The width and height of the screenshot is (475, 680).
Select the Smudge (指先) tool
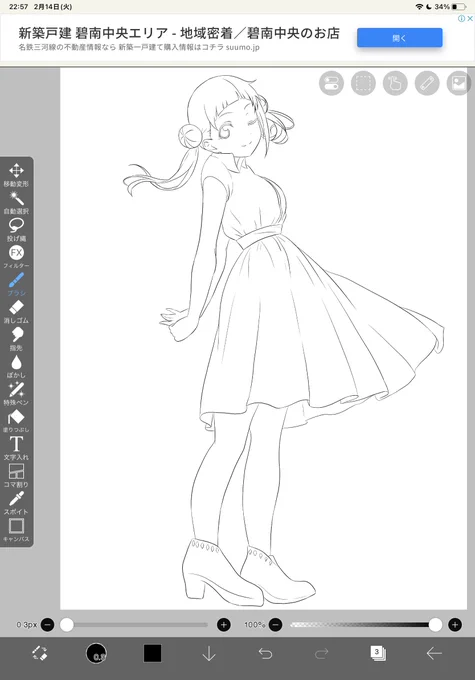click(x=16, y=339)
